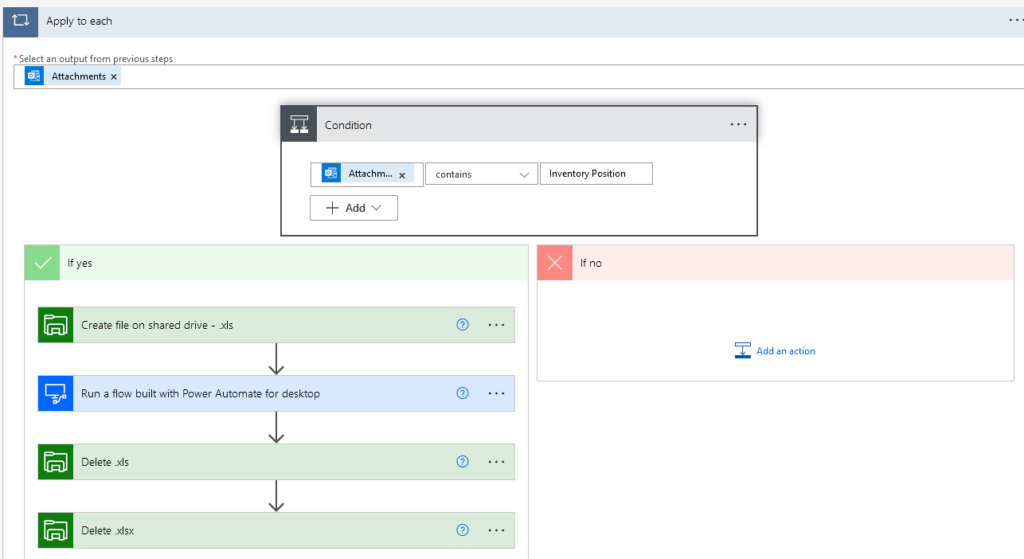Open the Condition card ellipsis menu
Screen dimensions: 1024x559
pos(739,124)
